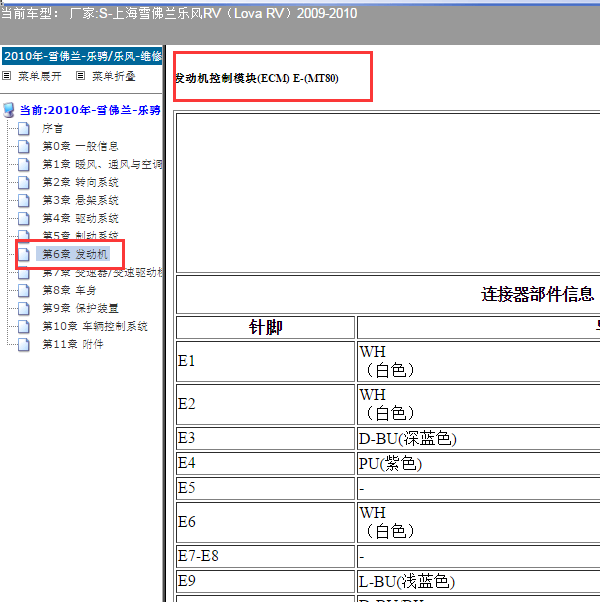The image size is (600, 602).
Task: Click the page icon next to 第4章 驱动系统
Action: [24, 218]
